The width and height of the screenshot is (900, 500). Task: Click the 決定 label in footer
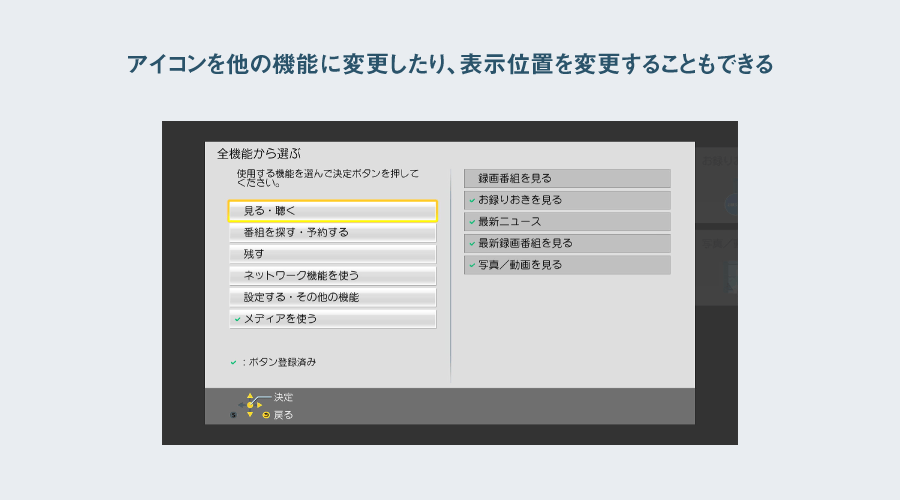tap(283, 397)
